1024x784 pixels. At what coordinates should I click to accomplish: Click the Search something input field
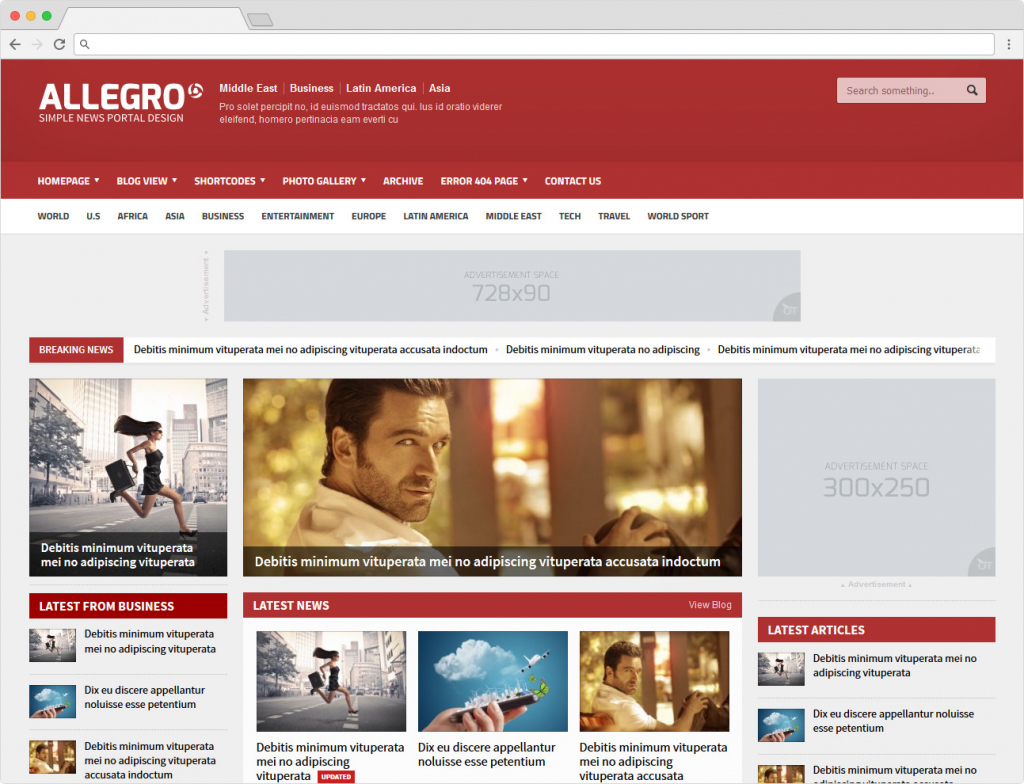[898, 91]
